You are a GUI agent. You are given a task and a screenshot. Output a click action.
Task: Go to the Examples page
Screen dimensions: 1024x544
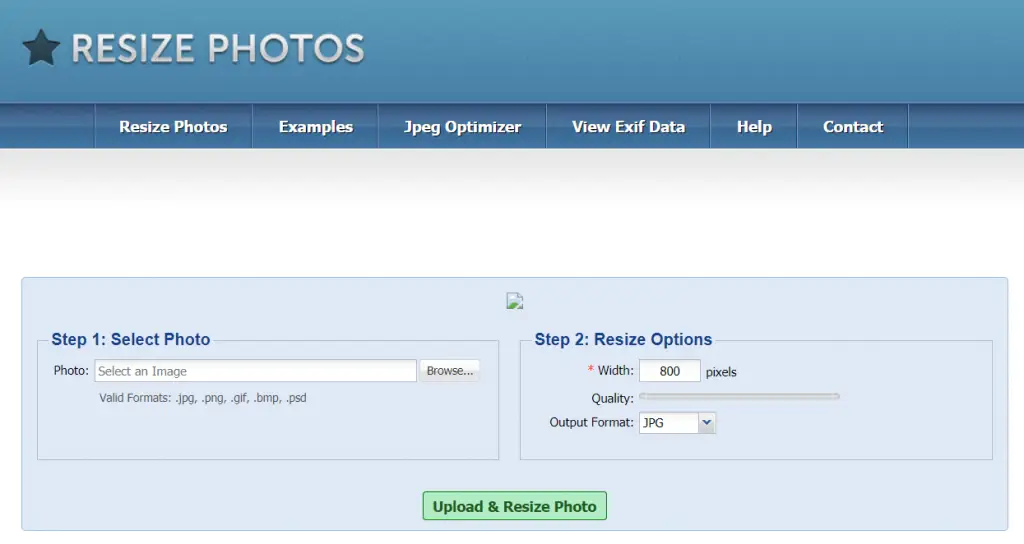[315, 127]
